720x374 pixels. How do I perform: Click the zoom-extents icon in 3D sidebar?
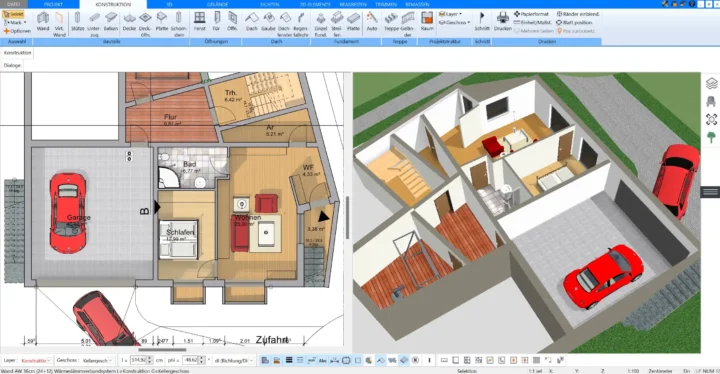[x=711, y=119]
